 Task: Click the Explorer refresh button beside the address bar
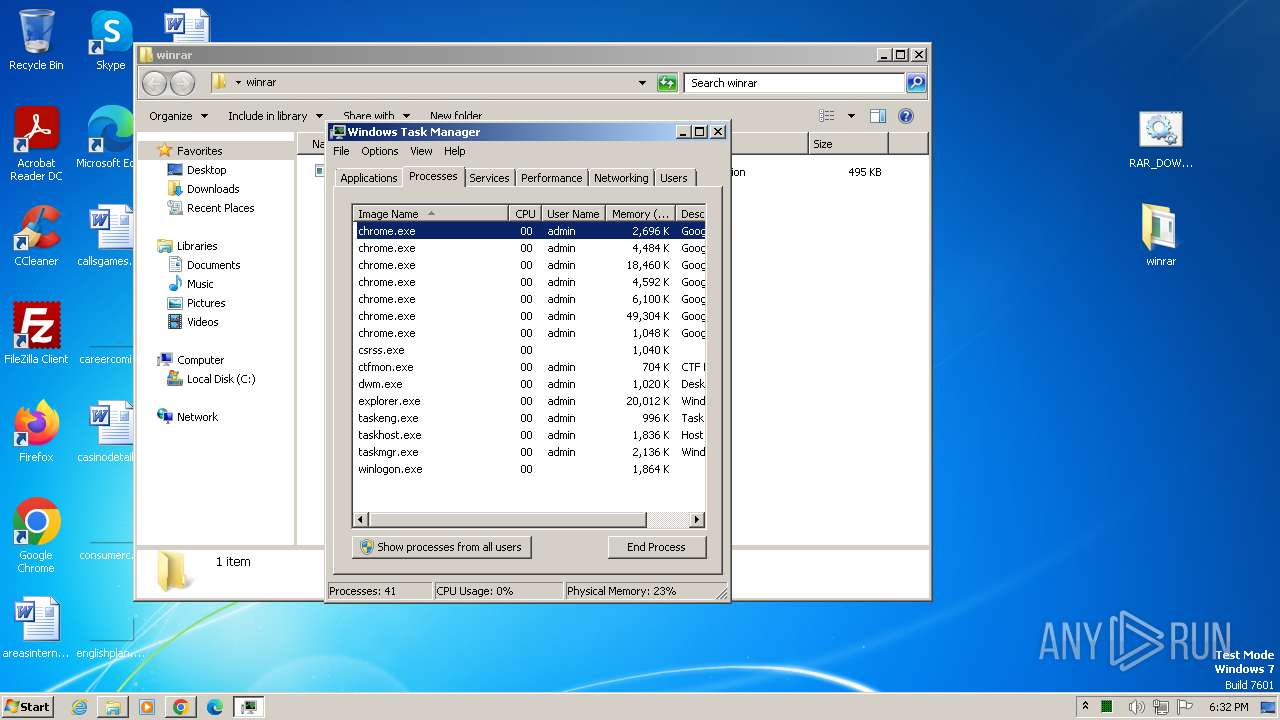tap(667, 83)
